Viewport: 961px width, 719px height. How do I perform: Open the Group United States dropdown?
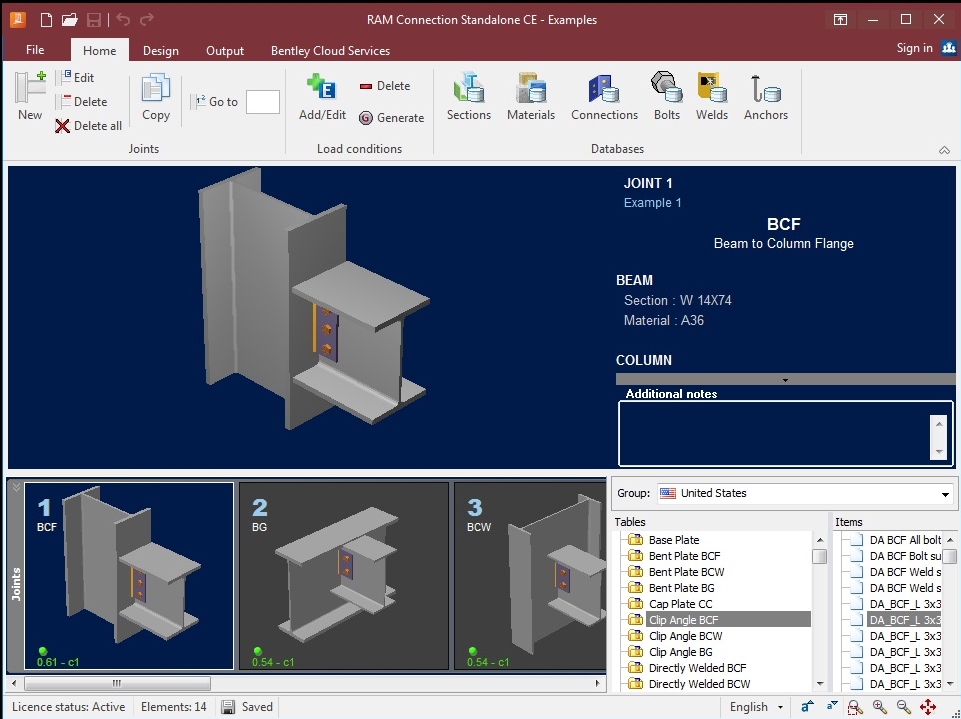(x=805, y=493)
